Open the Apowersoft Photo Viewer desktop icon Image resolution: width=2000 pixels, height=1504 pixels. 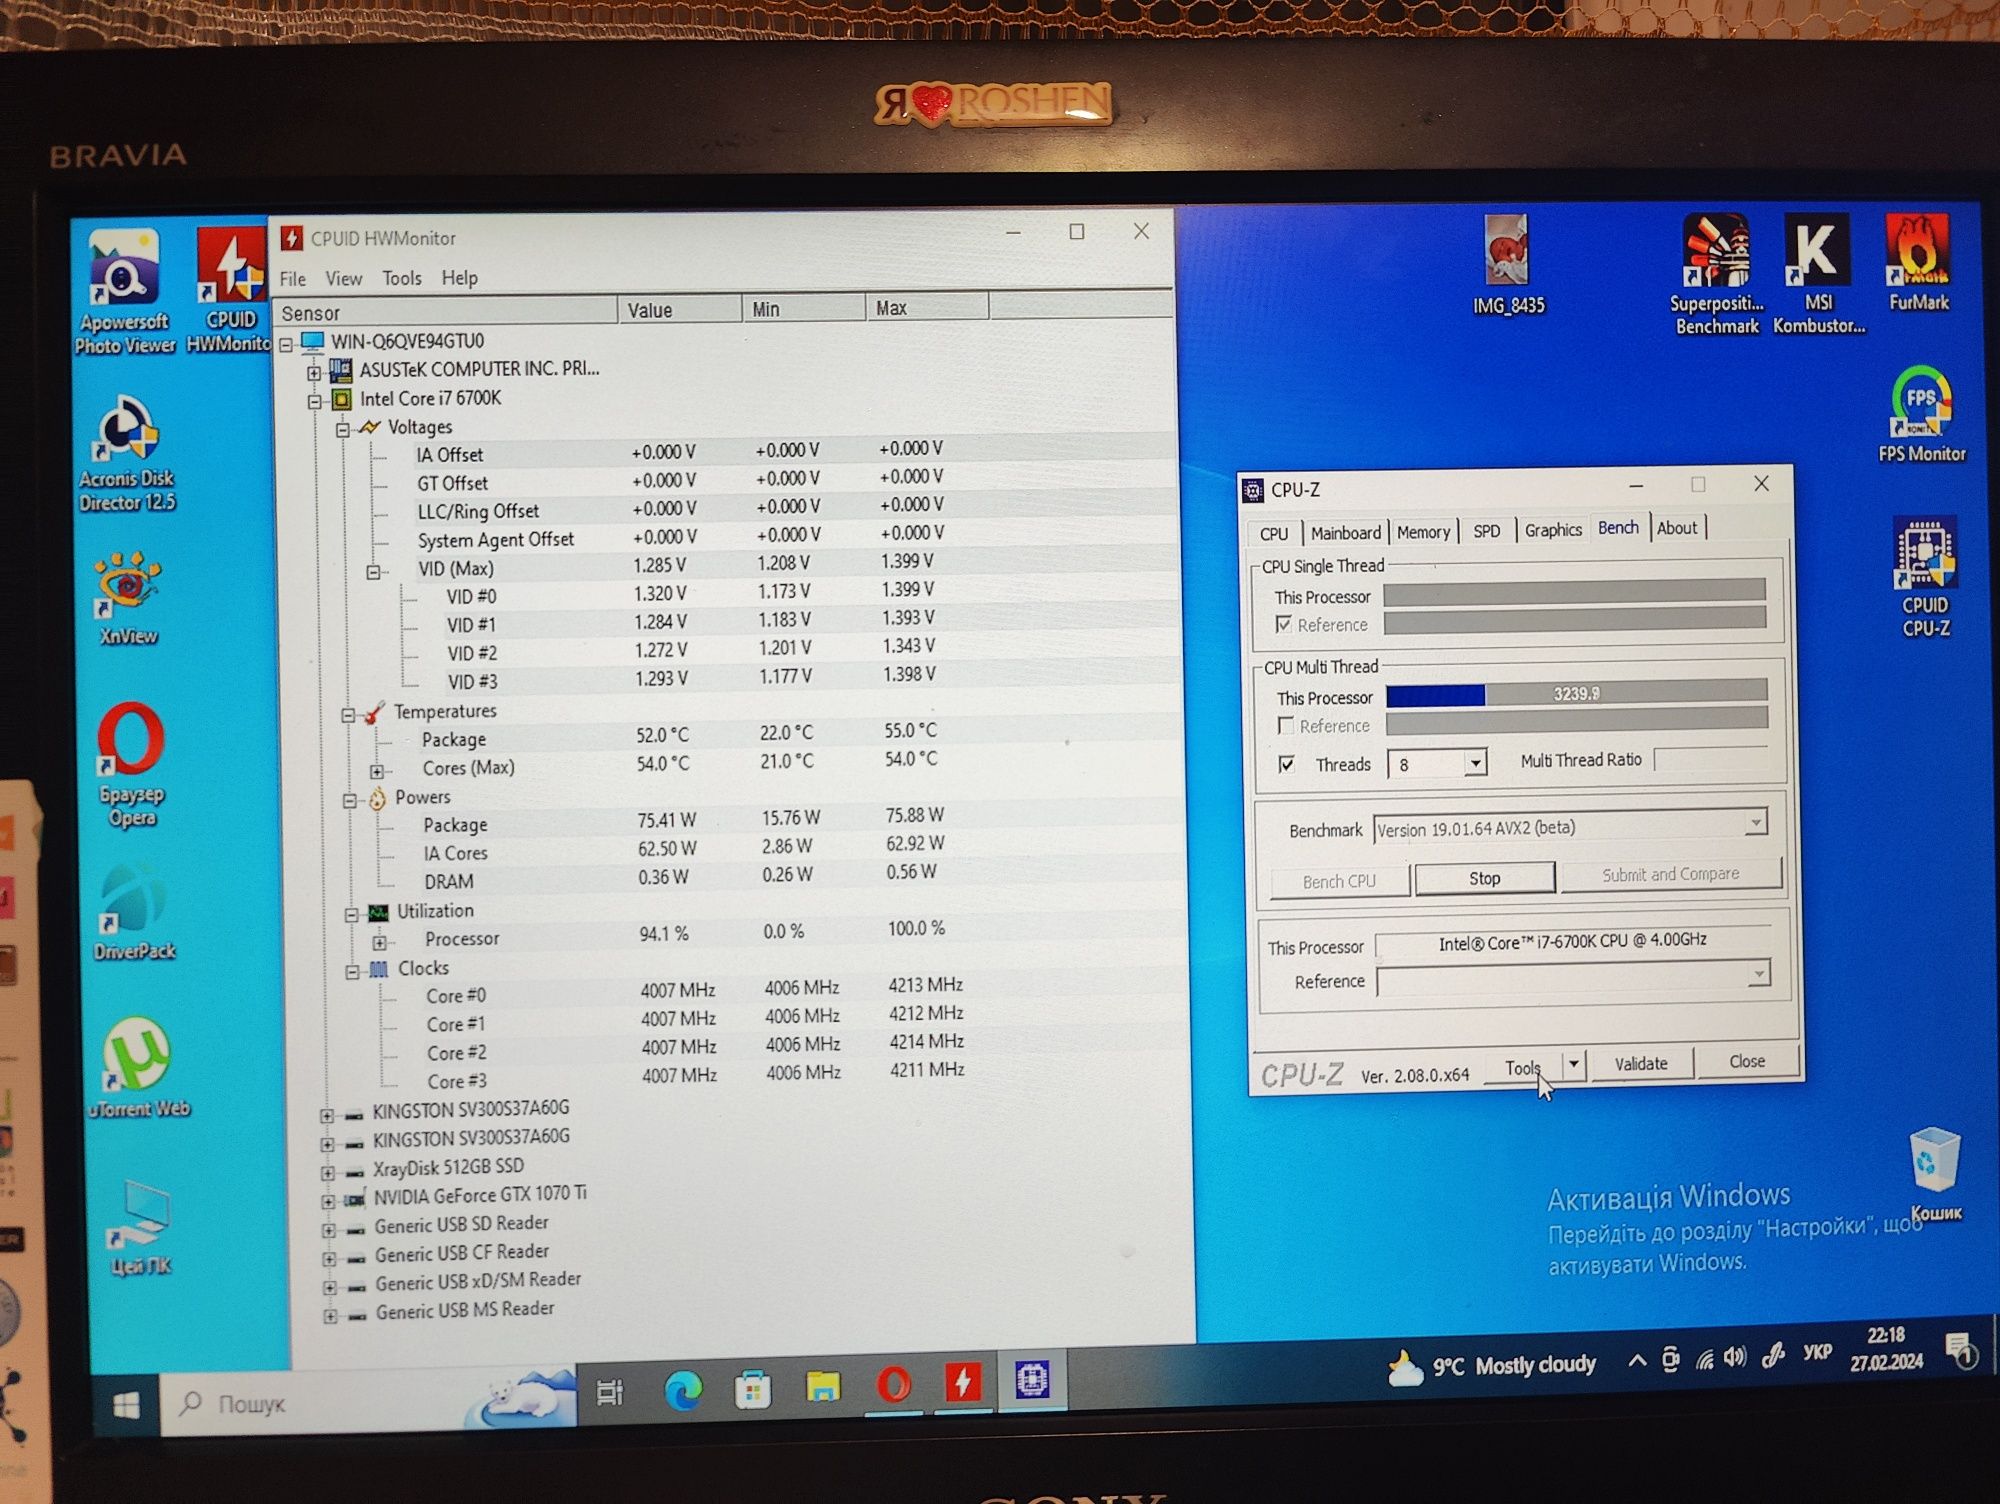(124, 291)
